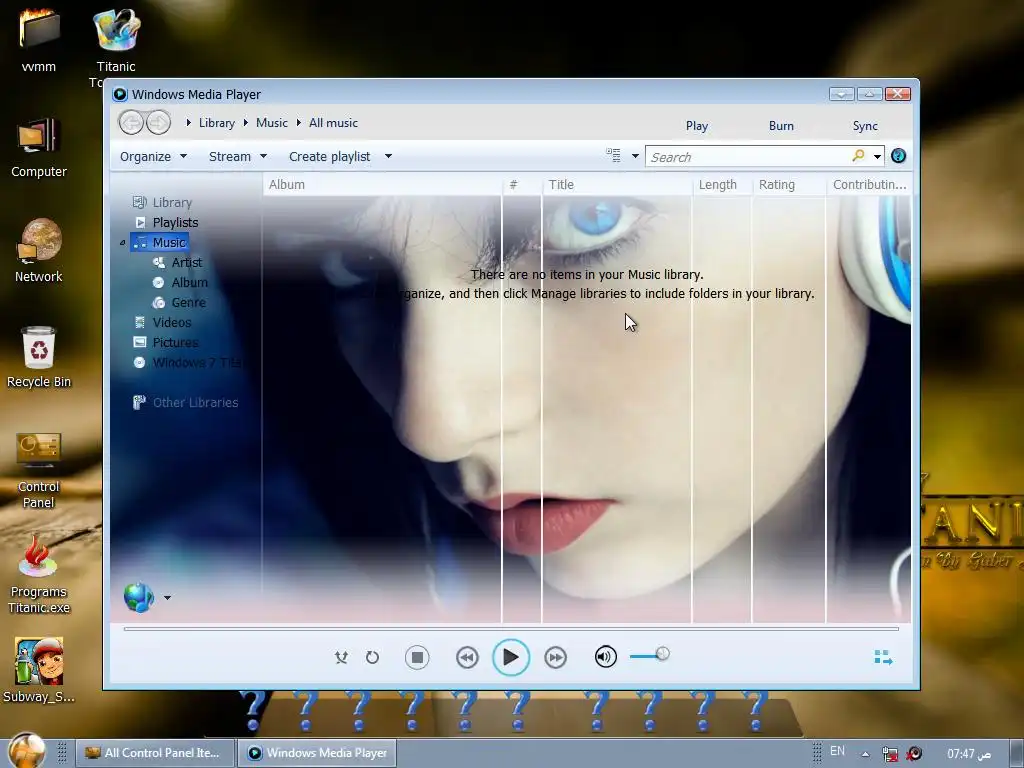This screenshot has width=1024, height=768.
Task: Expand the arrow before Music breadcrumb
Action: coord(246,123)
